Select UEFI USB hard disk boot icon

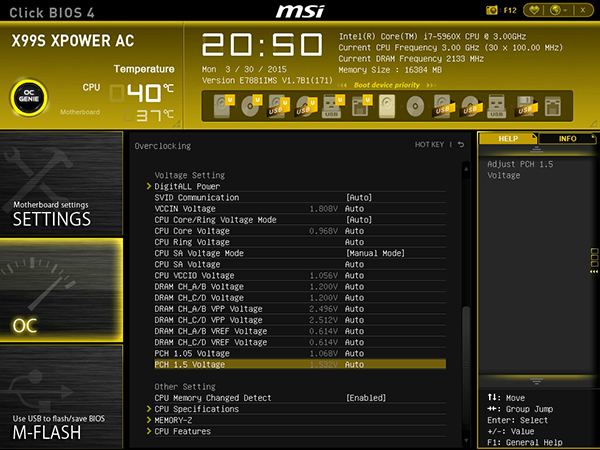tap(279, 106)
